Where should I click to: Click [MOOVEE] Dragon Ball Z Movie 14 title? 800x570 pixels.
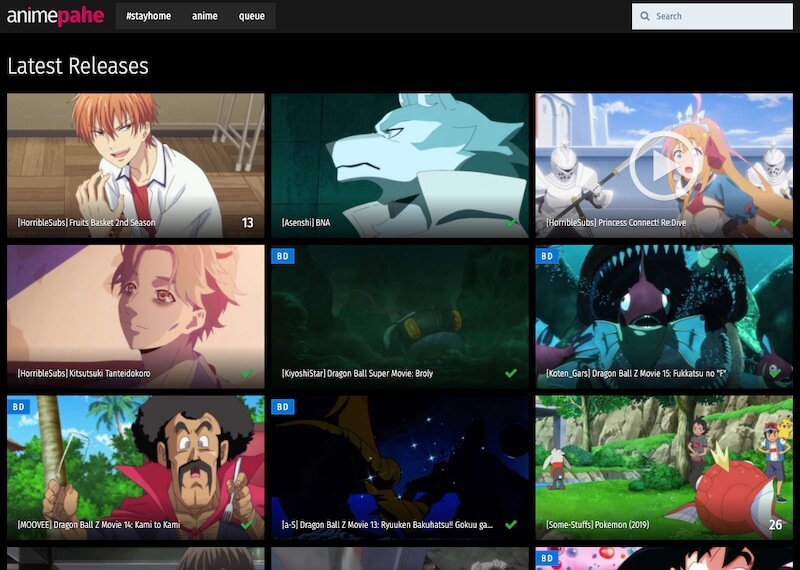coord(98,525)
